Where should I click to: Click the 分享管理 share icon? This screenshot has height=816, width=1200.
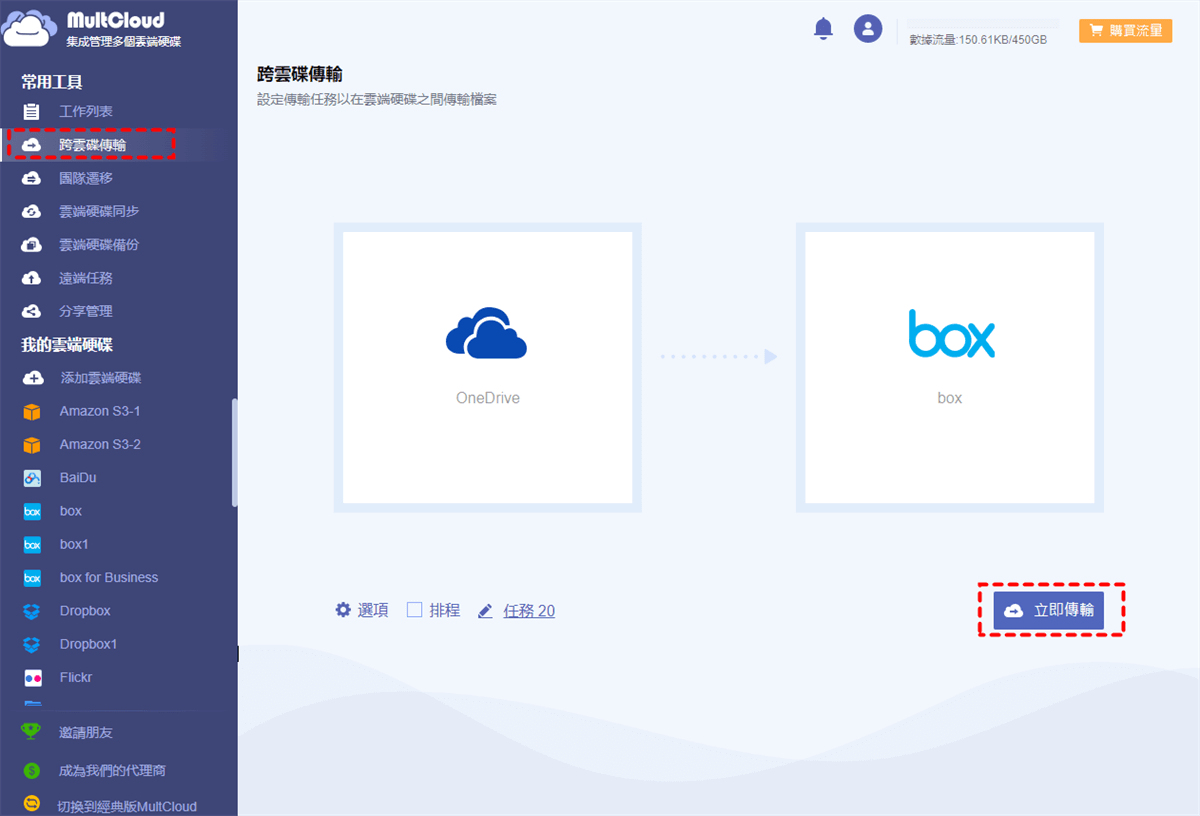[32, 311]
